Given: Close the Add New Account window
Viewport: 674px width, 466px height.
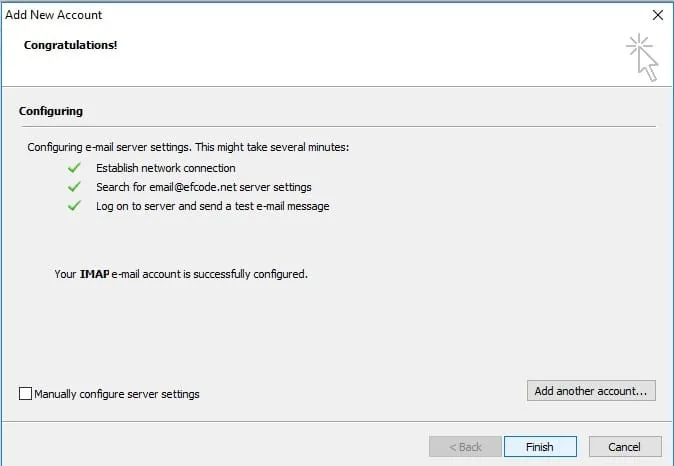Looking at the screenshot, I should coord(657,15).
